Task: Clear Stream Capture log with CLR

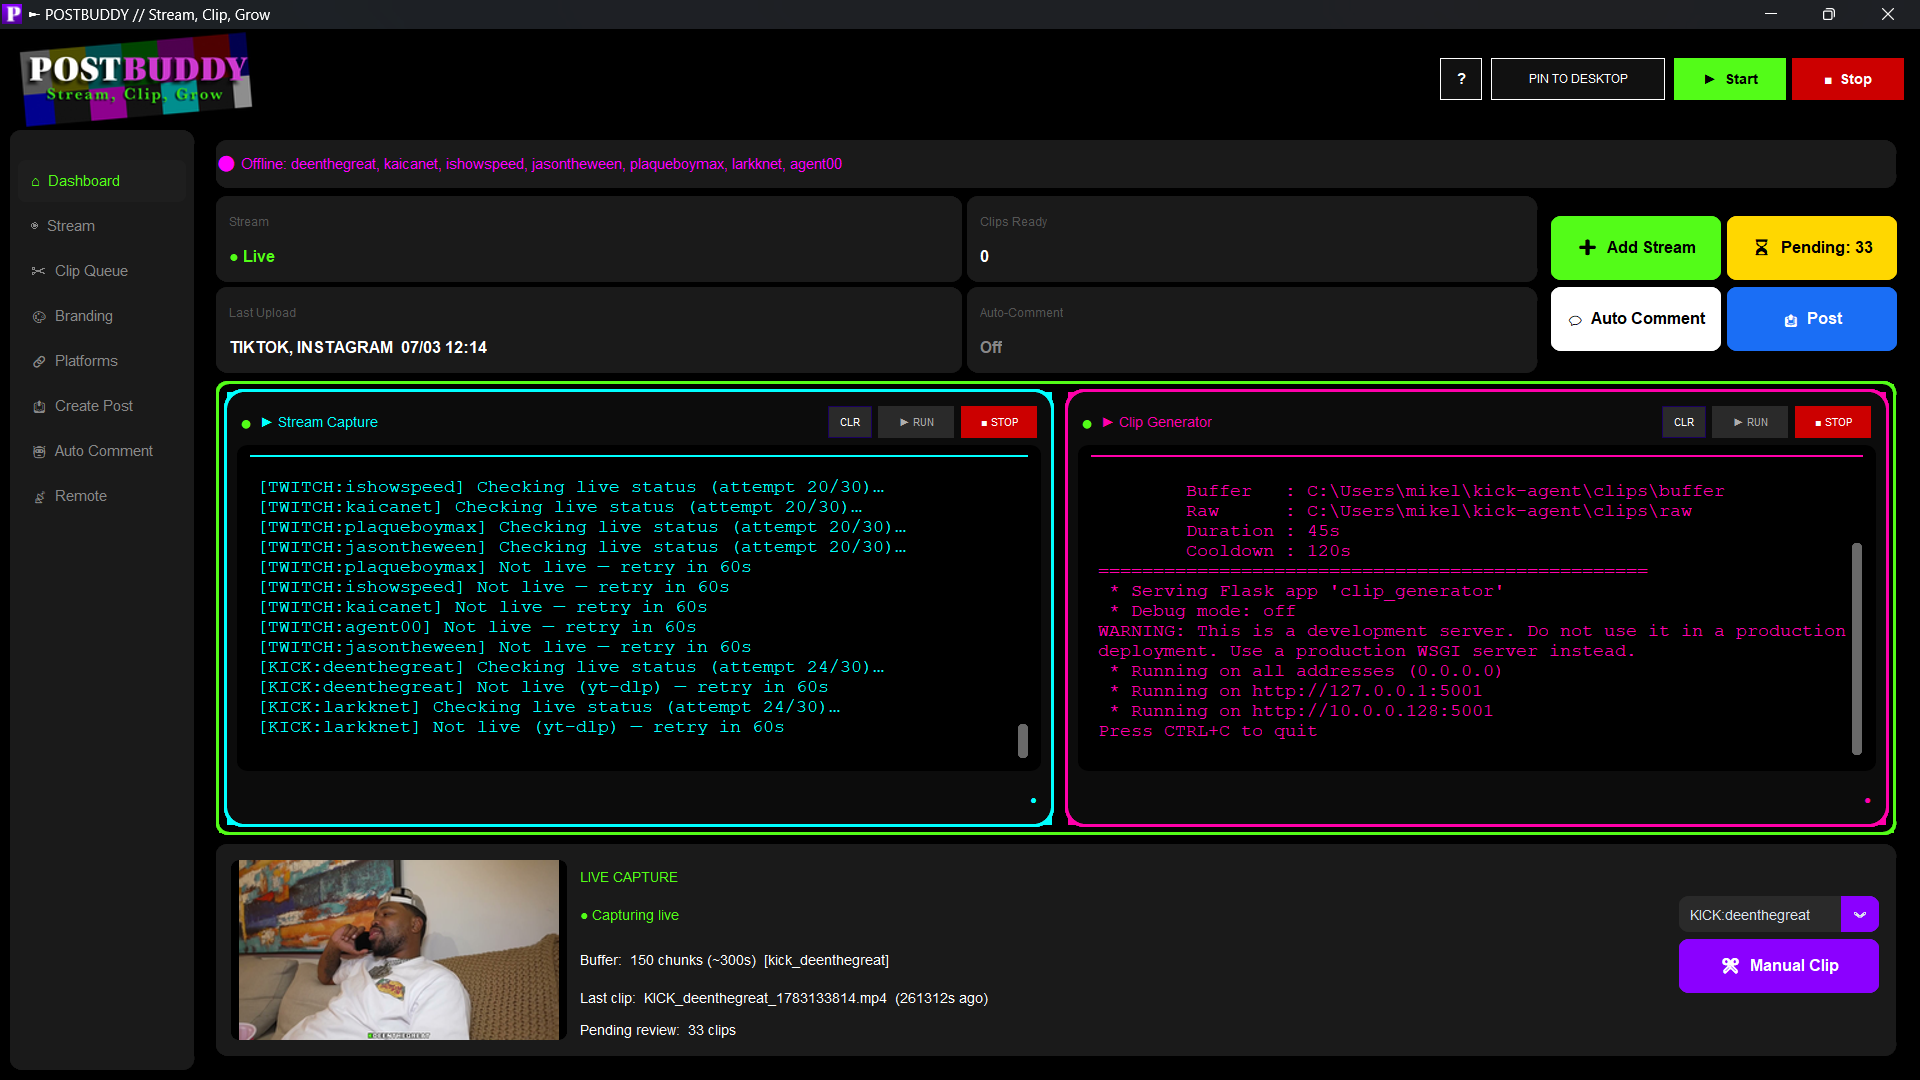Action: click(850, 422)
